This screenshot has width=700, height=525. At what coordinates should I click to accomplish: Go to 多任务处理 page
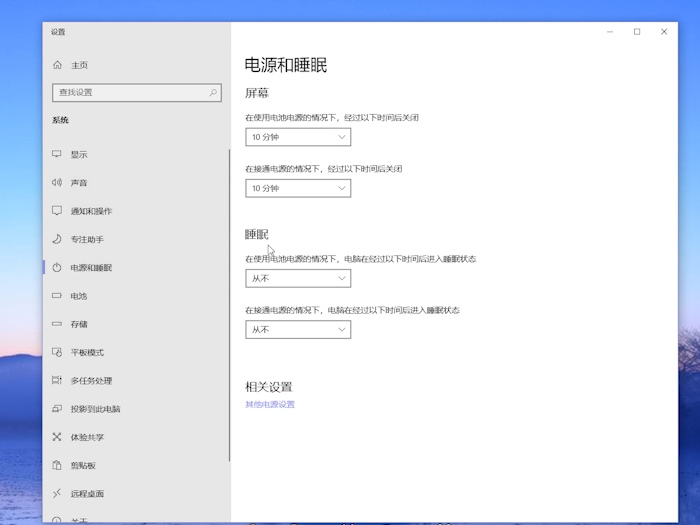(91, 381)
